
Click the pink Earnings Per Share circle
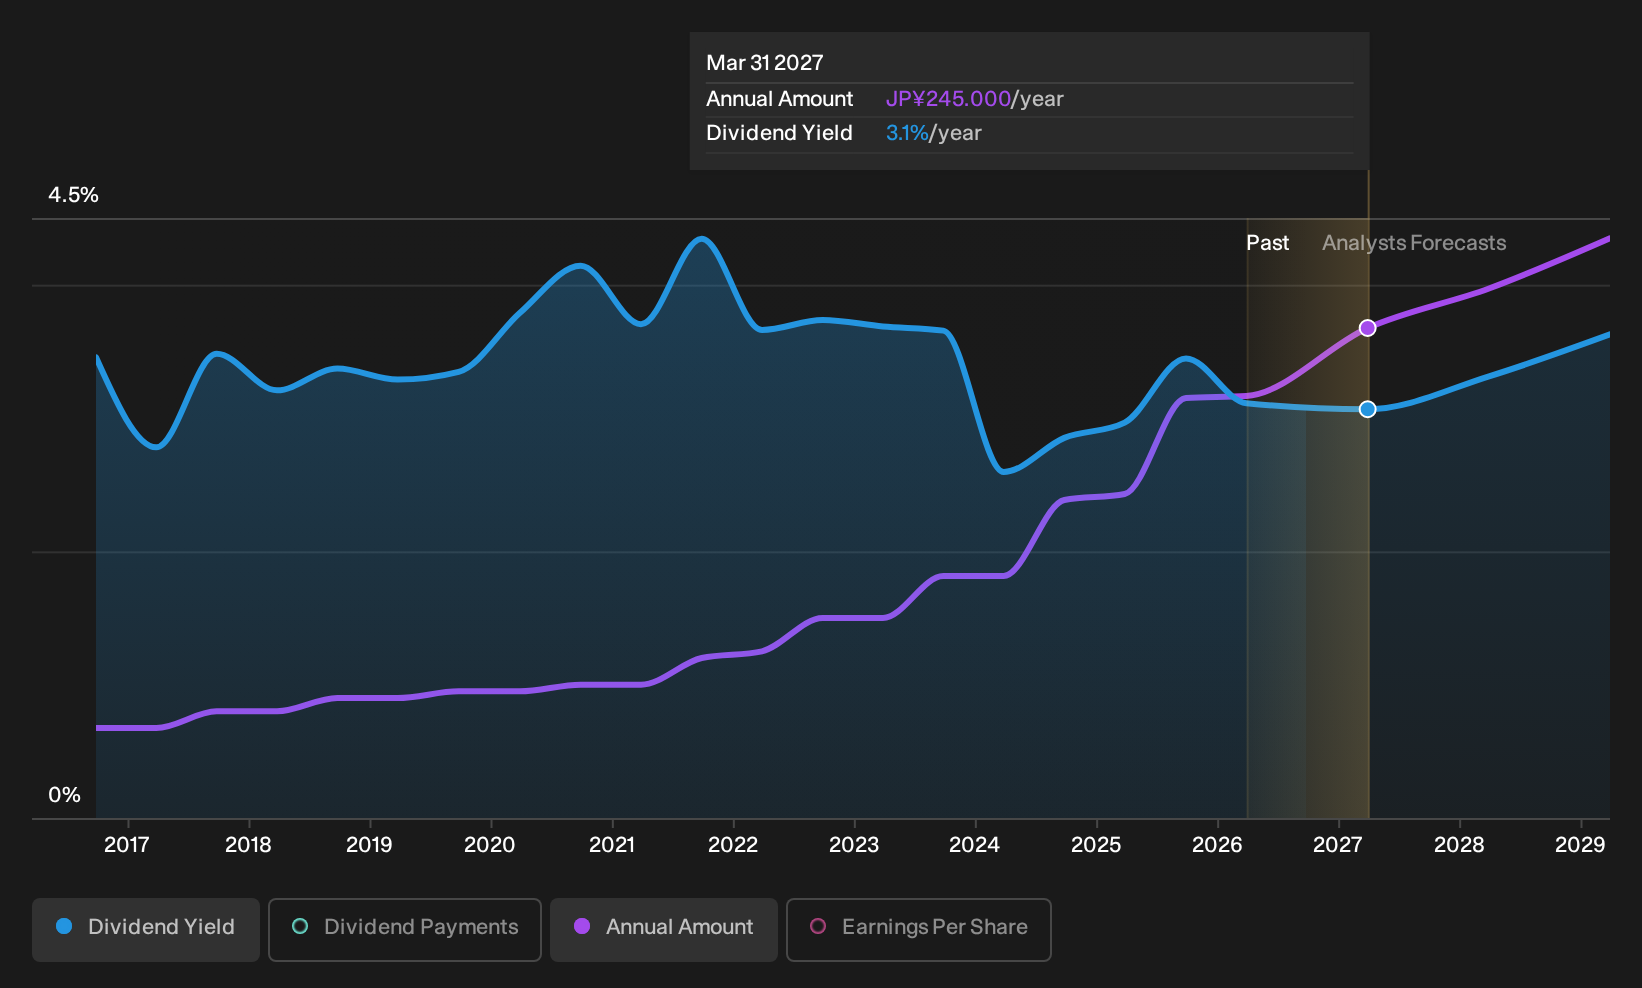818,927
